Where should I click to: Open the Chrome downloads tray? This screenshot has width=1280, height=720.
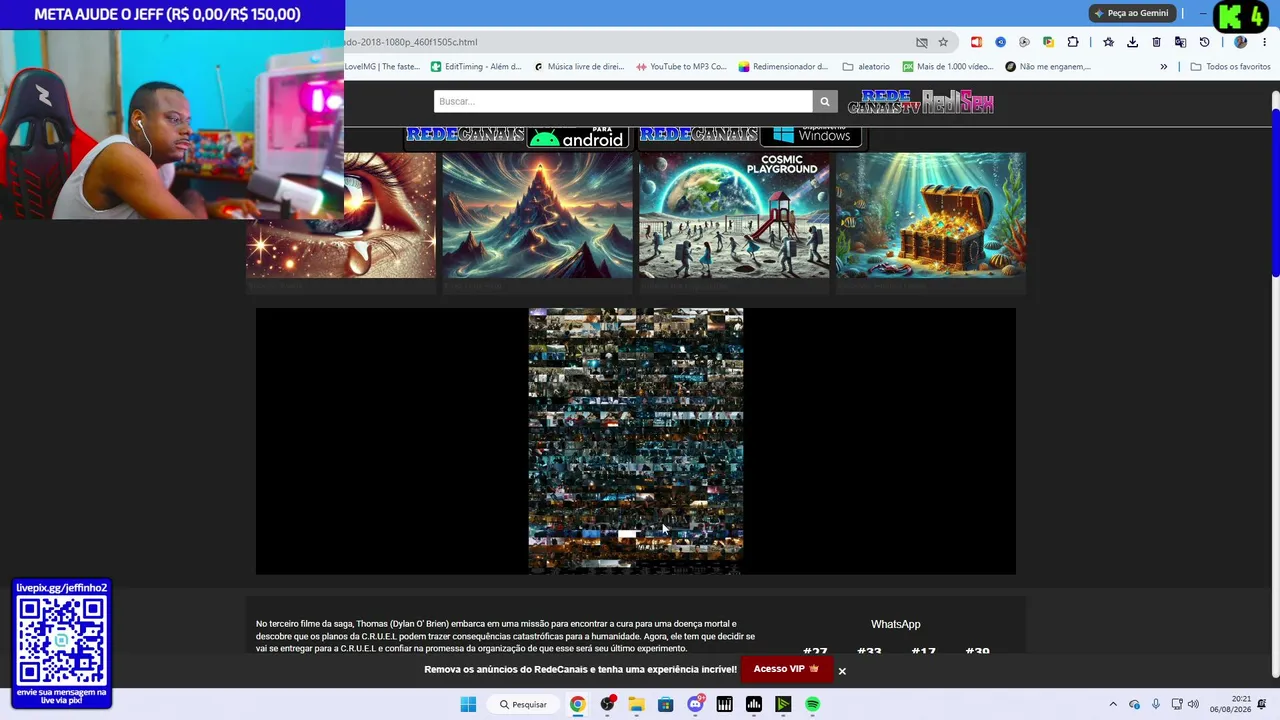1132,42
